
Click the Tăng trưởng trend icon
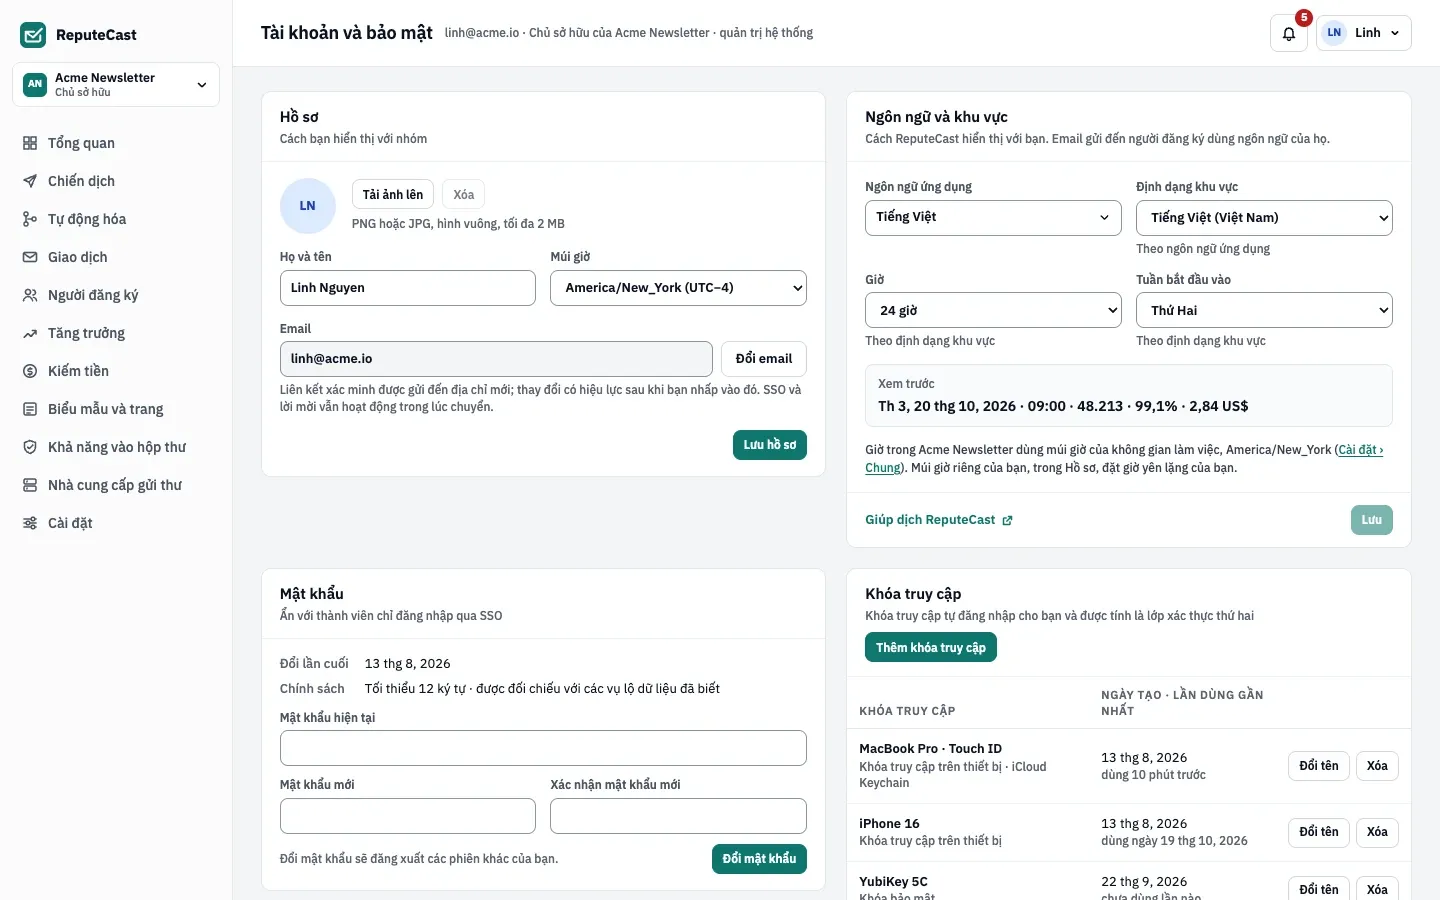click(30, 333)
